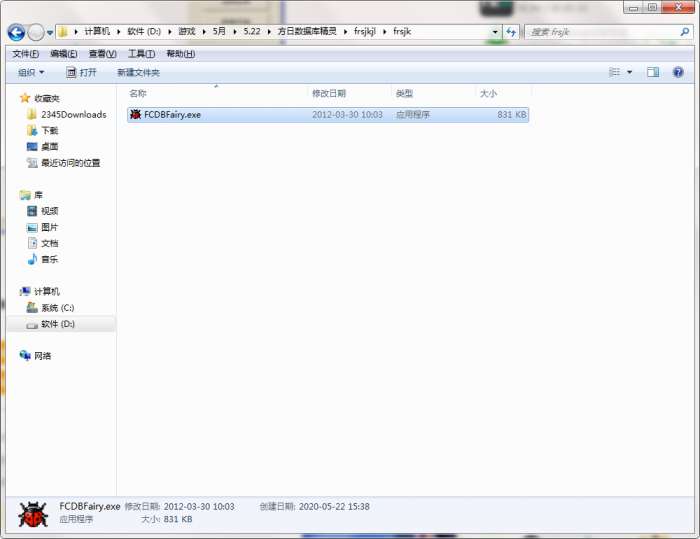The height and width of the screenshot is (539, 700).
Task: Open 2345Downloads favorite folder
Action: pyautogui.click(x=74, y=115)
